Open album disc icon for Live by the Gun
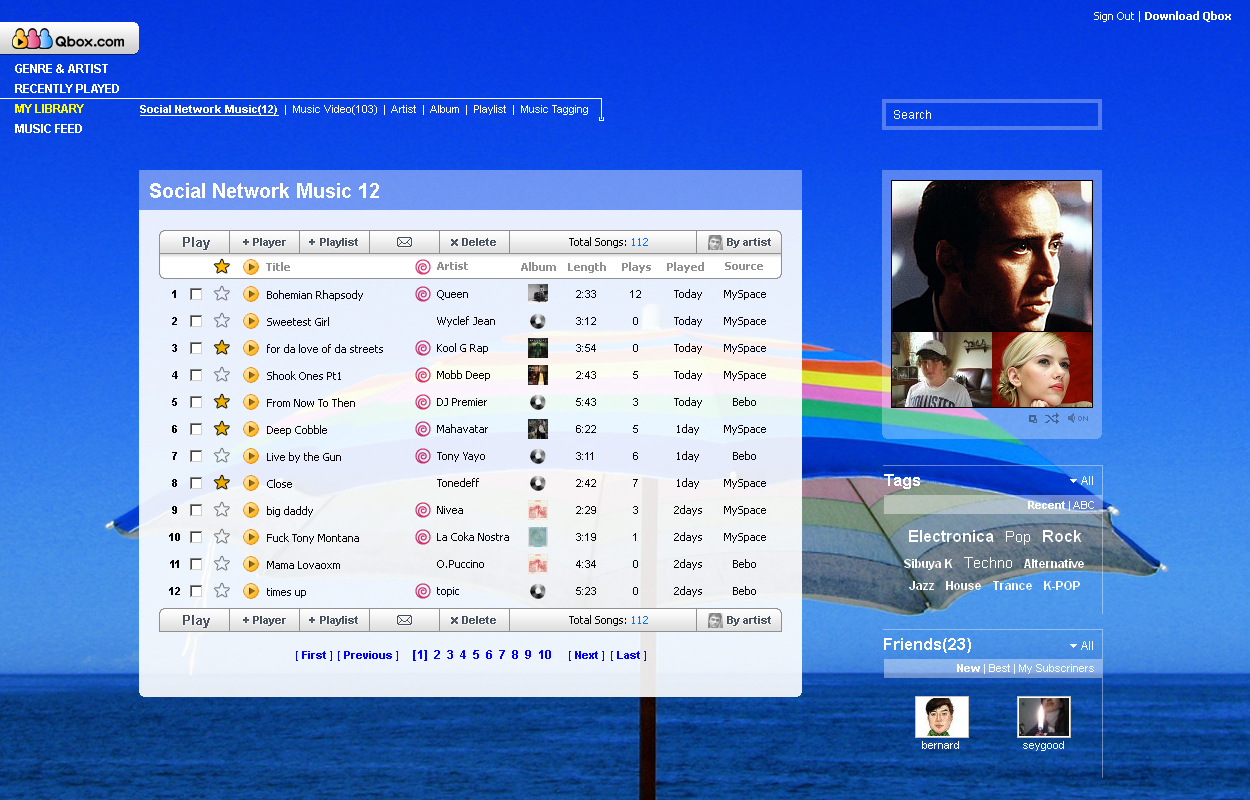The height and width of the screenshot is (800, 1250). [538, 456]
